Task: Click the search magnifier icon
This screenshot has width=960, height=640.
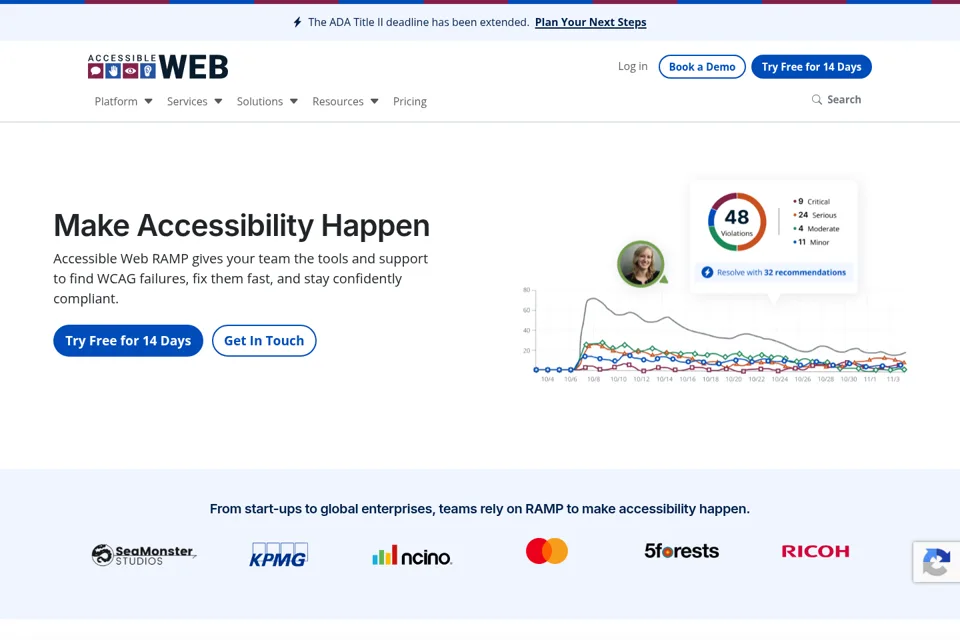Action: (x=817, y=99)
